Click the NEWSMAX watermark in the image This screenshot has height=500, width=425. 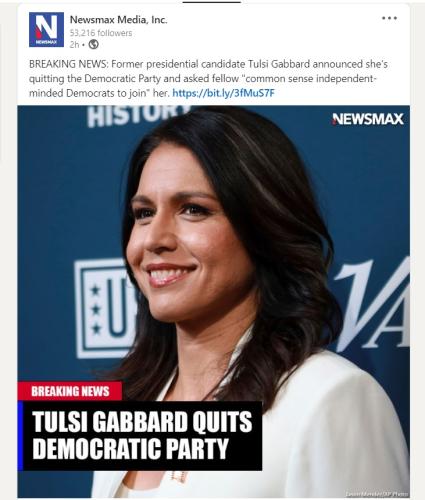tap(368, 119)
